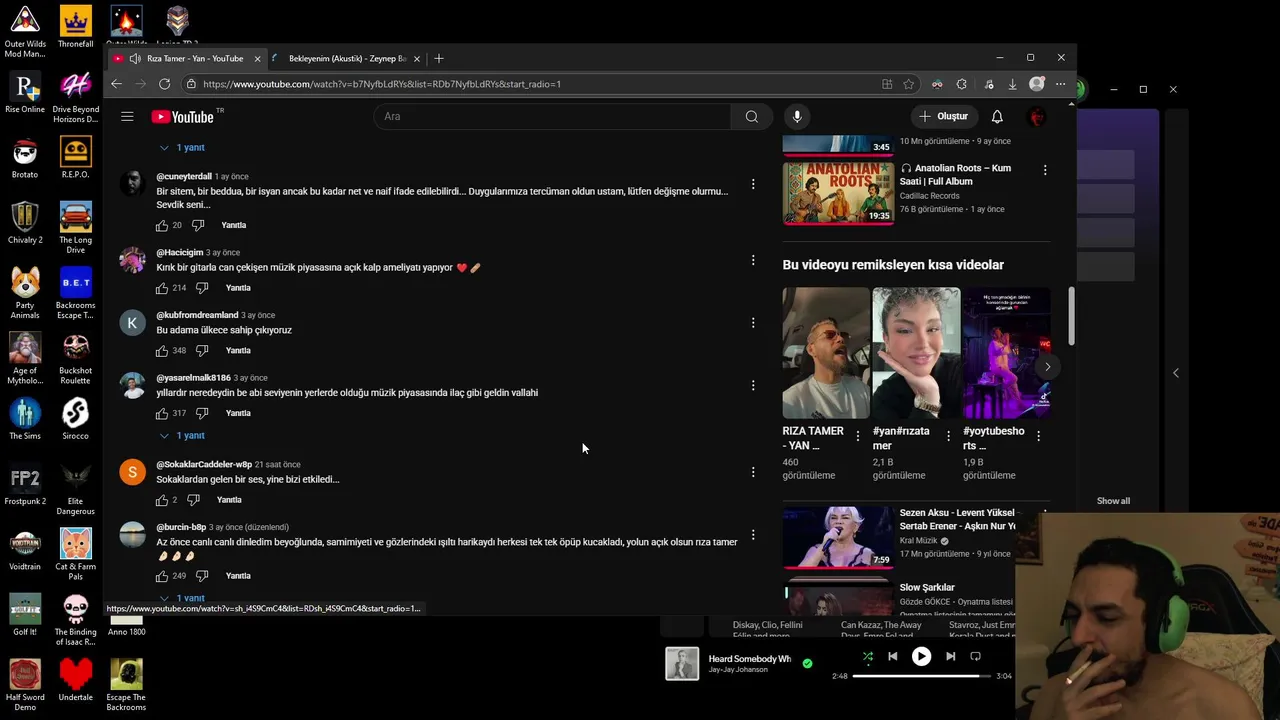Viewport: 1280px width, 720px height.
Task: Reply to @cuneyterdall with Yanıtla
Action: pos(233,226)
